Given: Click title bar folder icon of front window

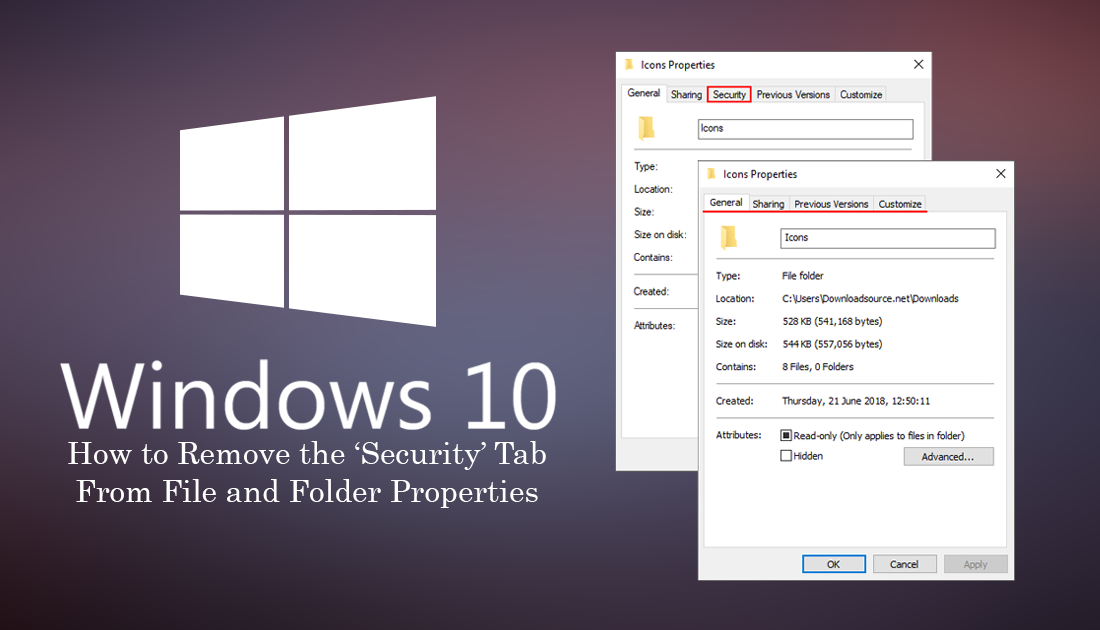Looking at the screenshot, I should click(711, 173).
